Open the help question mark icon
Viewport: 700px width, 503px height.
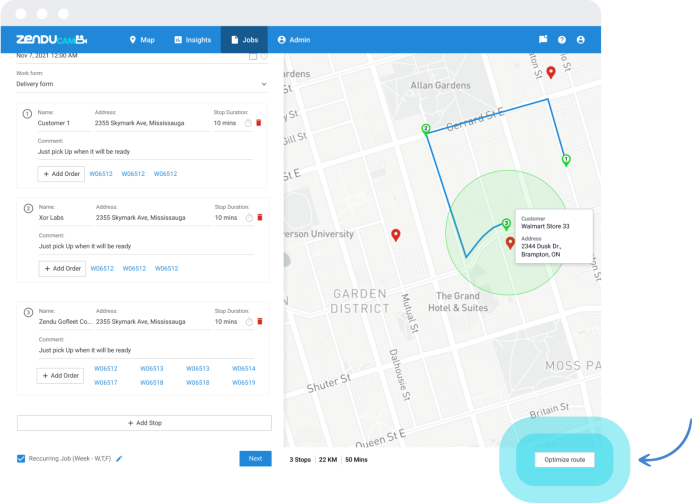click(x=562, y=40)
